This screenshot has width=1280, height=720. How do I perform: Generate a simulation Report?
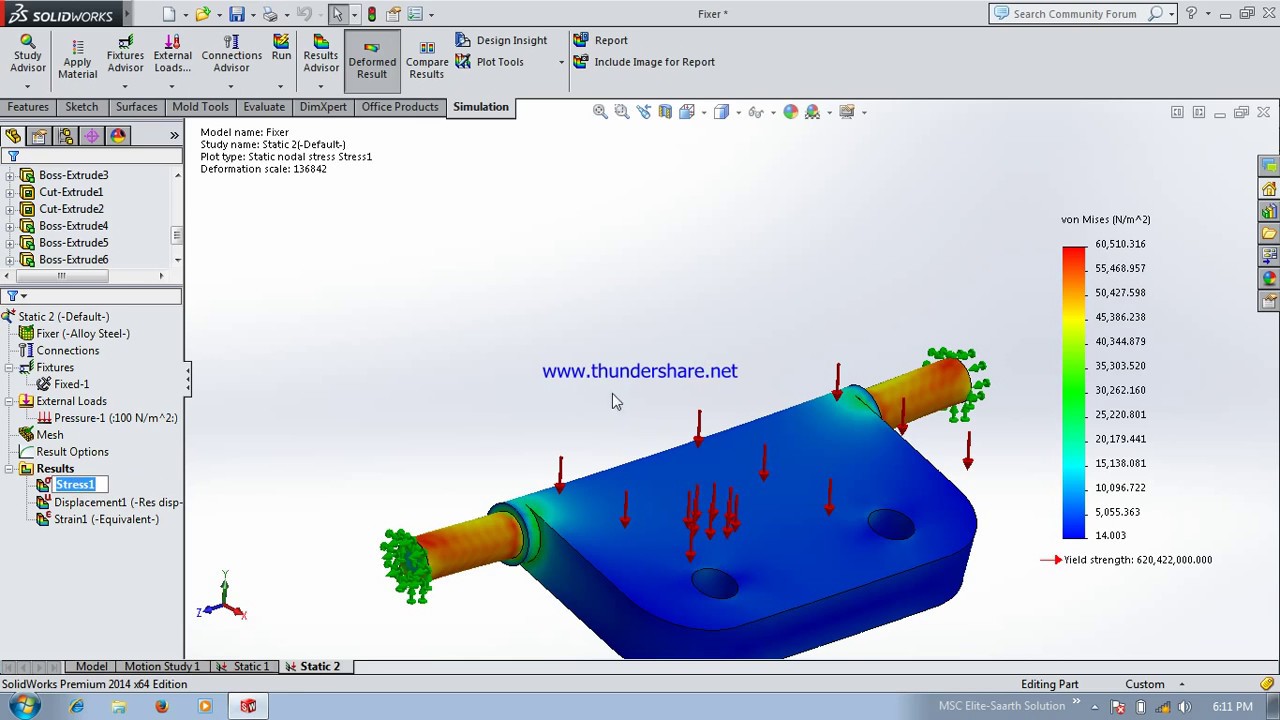(601, 40)
